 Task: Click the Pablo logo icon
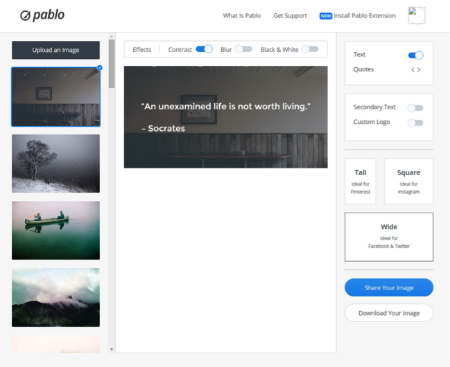point(25,15)
